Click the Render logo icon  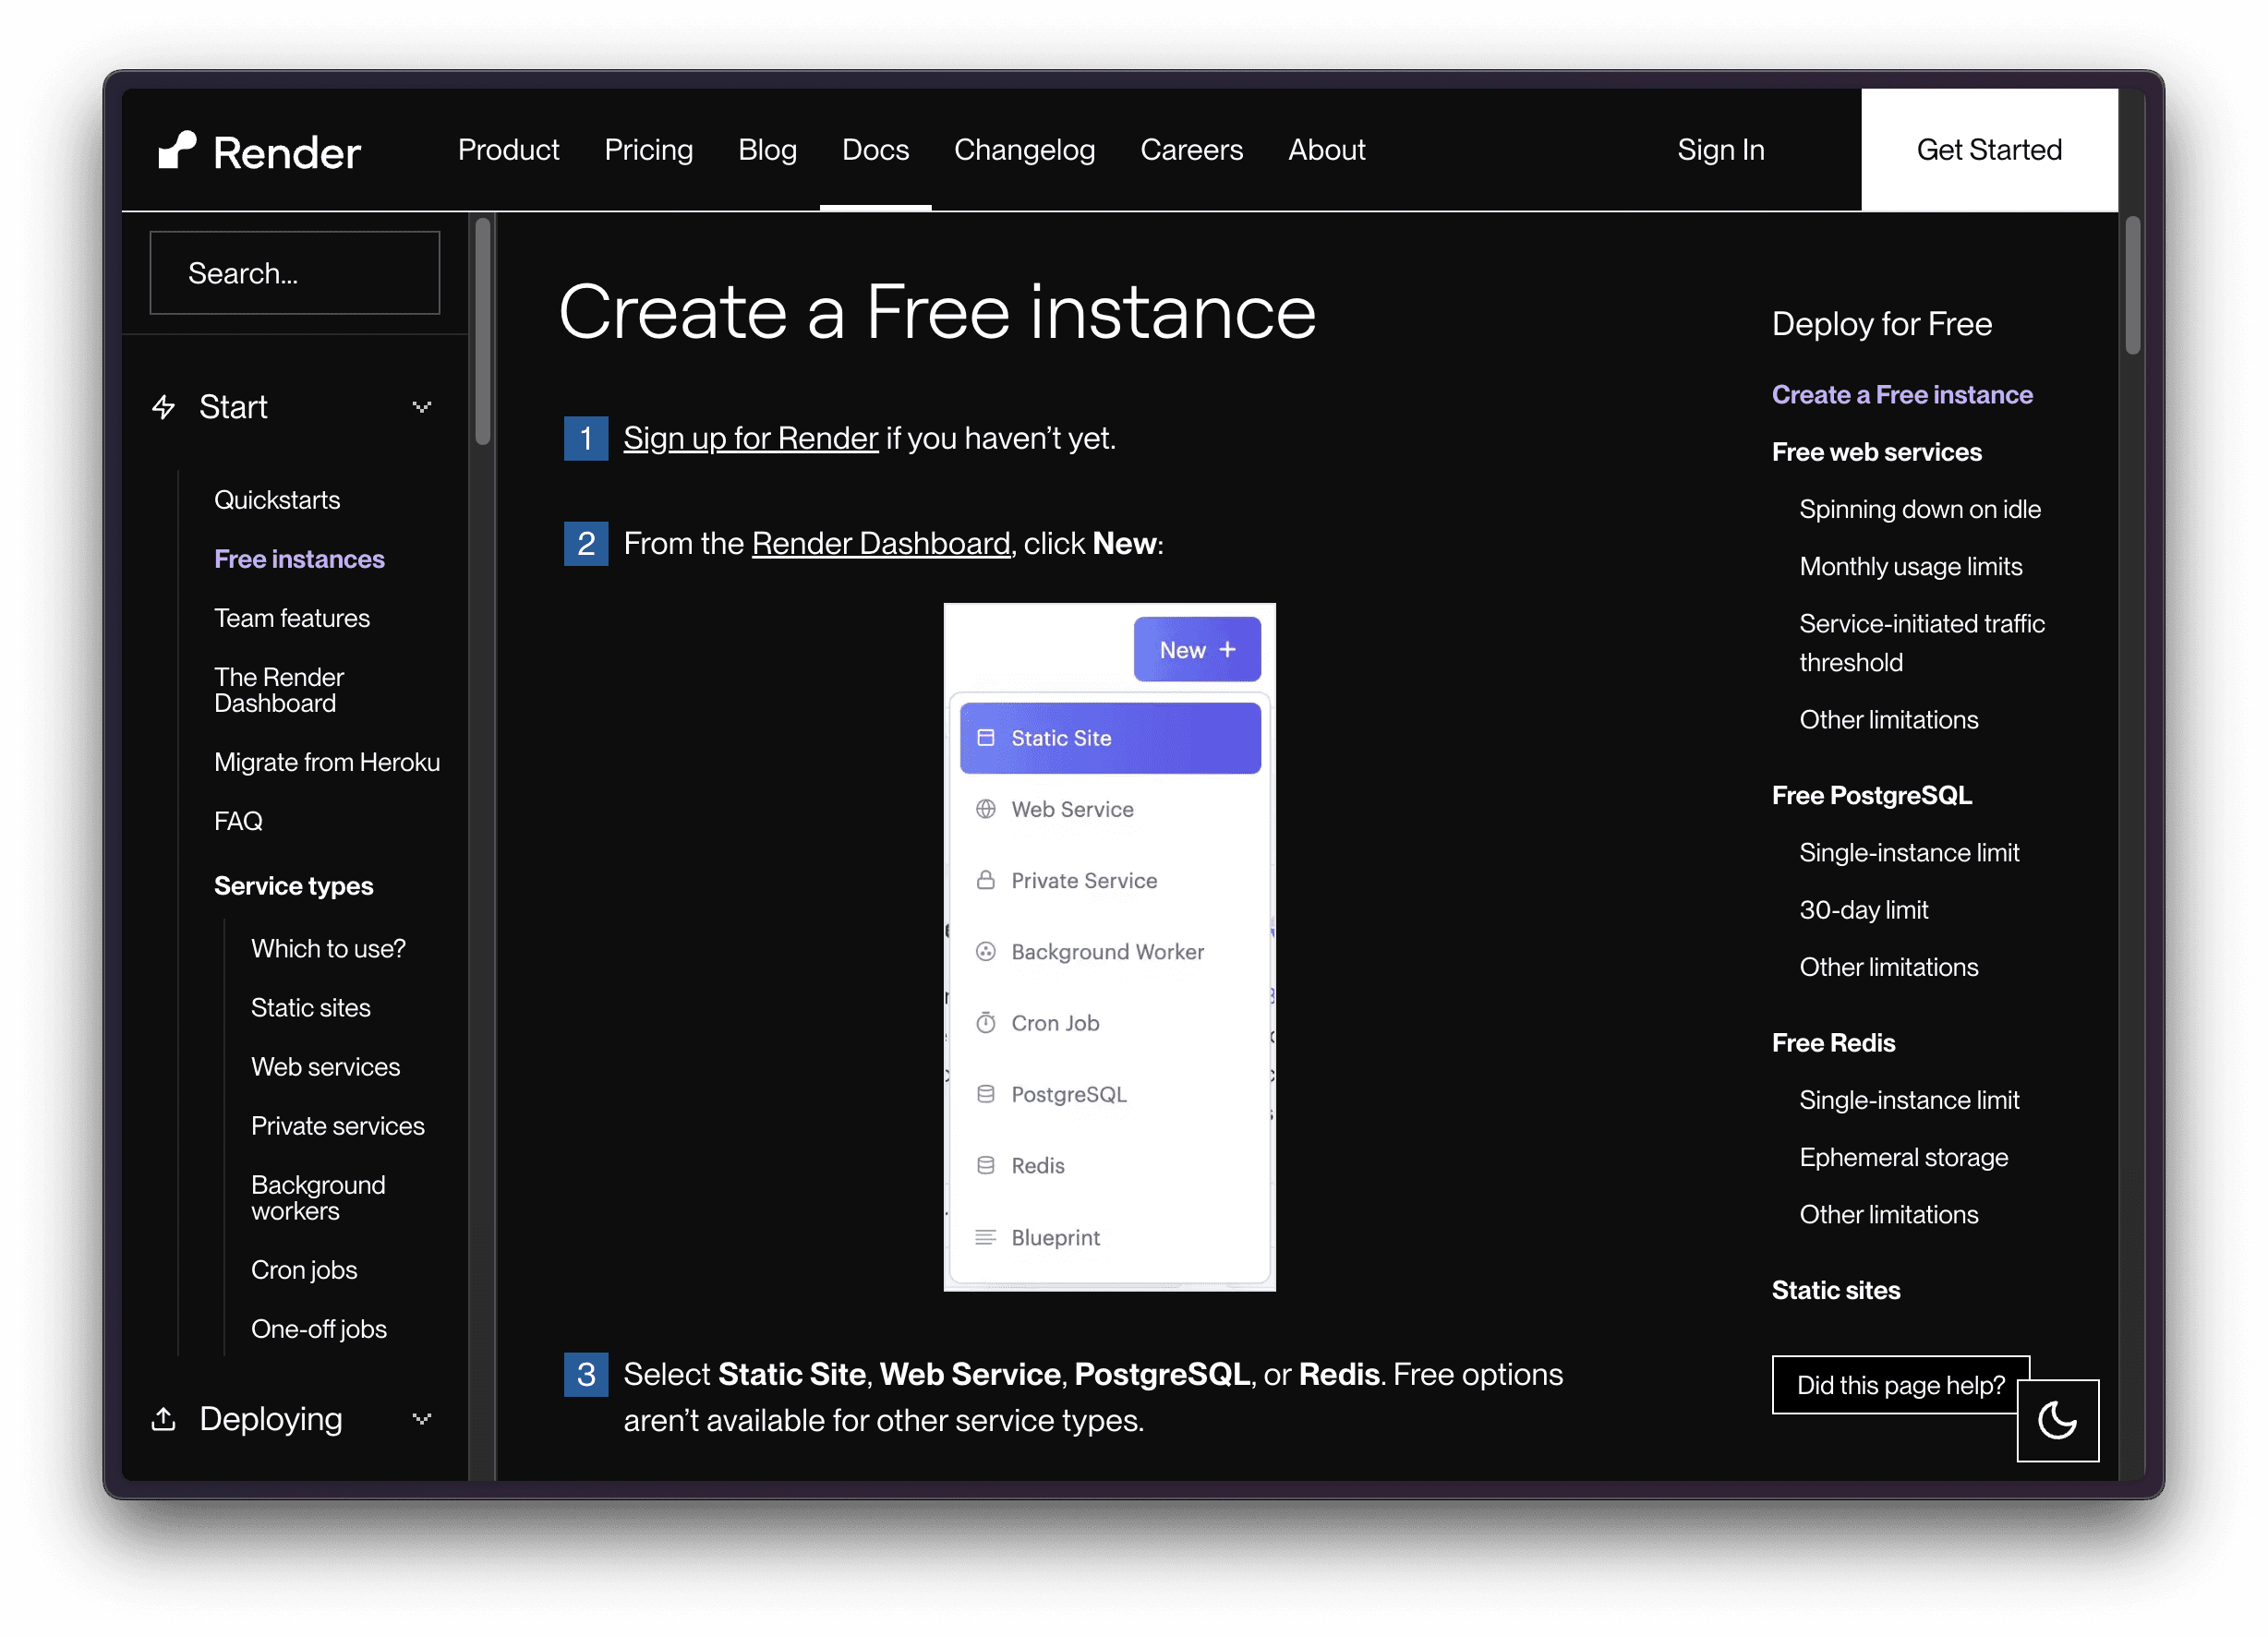(x=178, y=151)
